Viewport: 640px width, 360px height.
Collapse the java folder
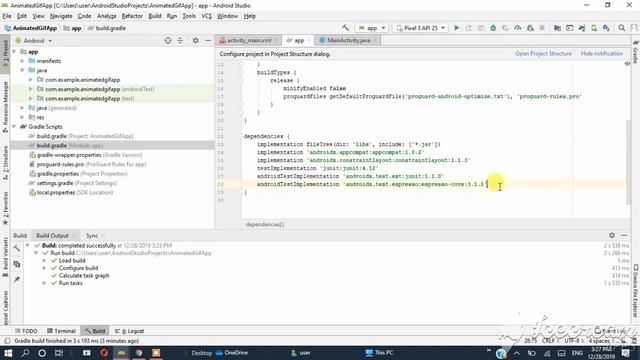(x=22, y=71)
